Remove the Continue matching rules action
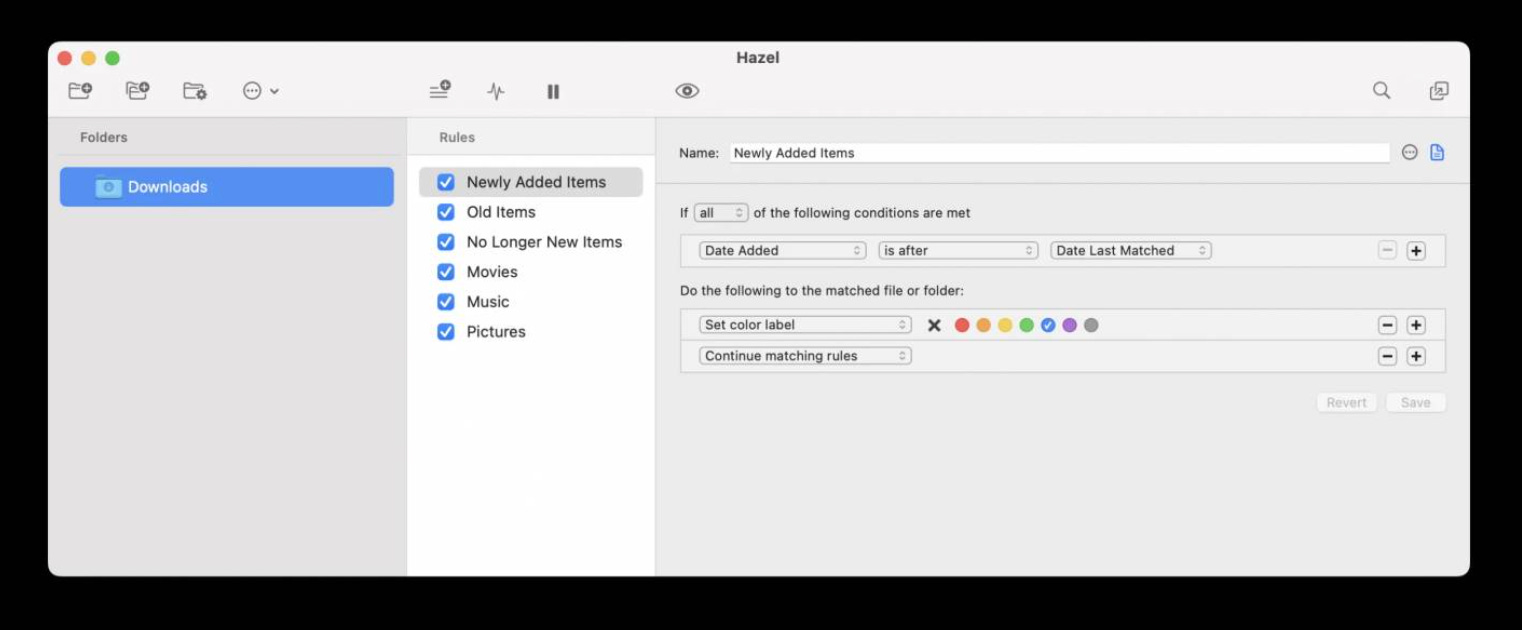This screenshot has height=630, width=1522. tap(1387, 356)
